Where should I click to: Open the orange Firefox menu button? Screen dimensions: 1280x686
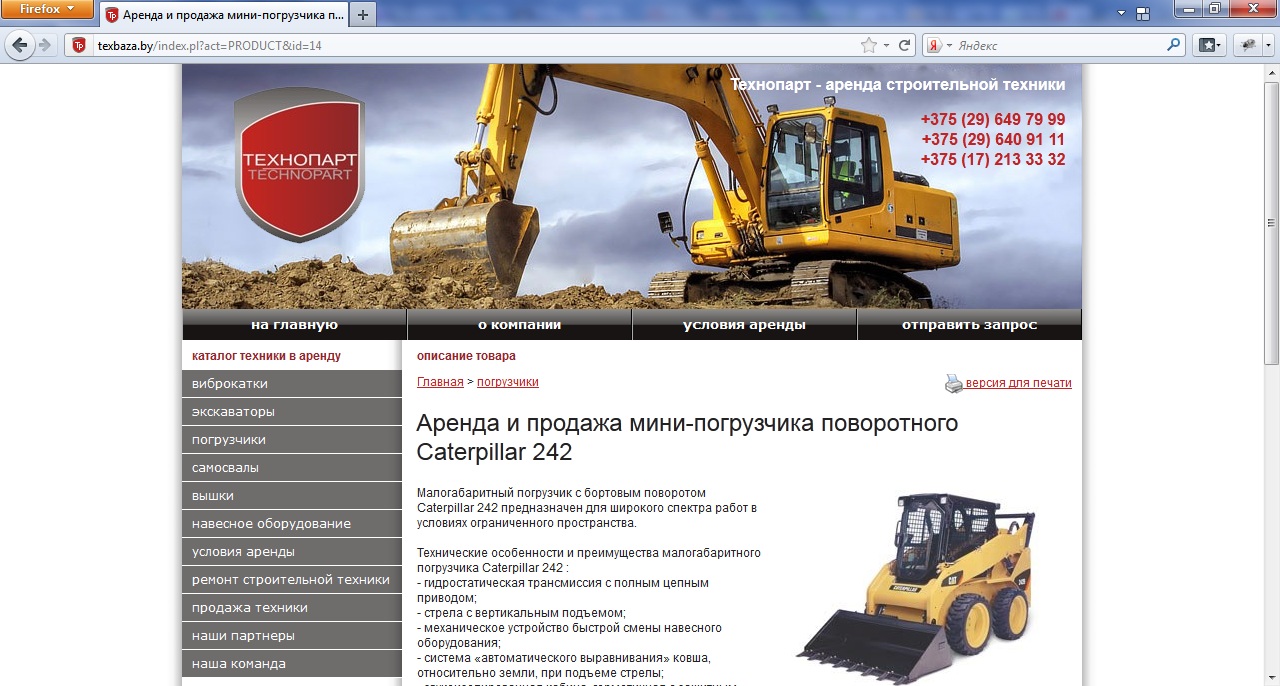point(47,9)
